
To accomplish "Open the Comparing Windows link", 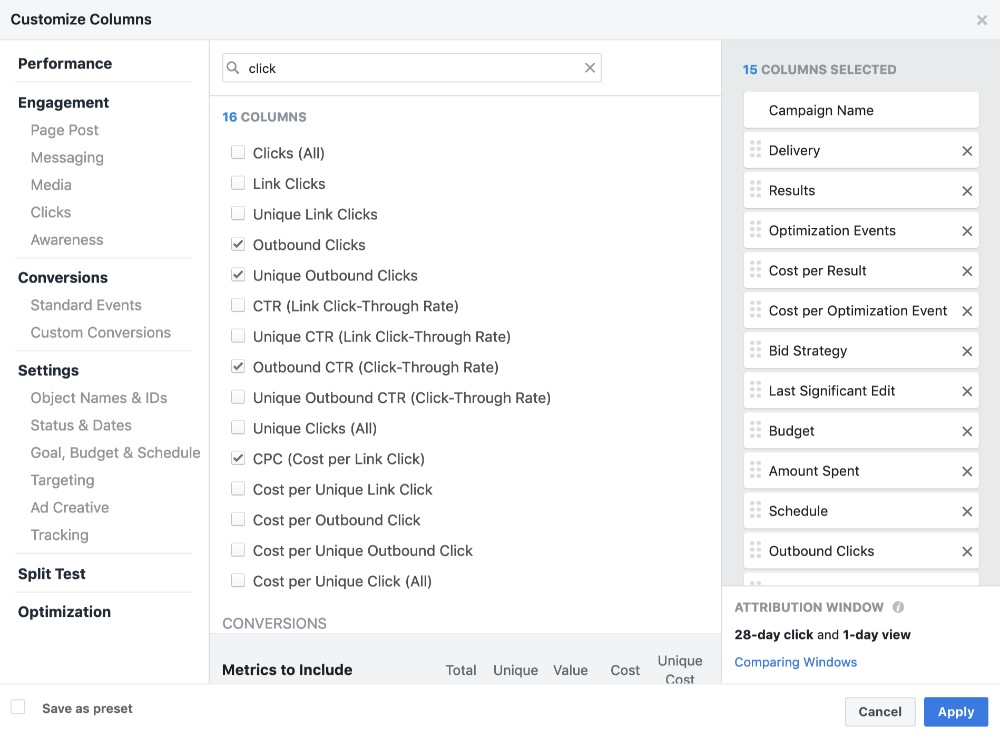I will point(795,662).
